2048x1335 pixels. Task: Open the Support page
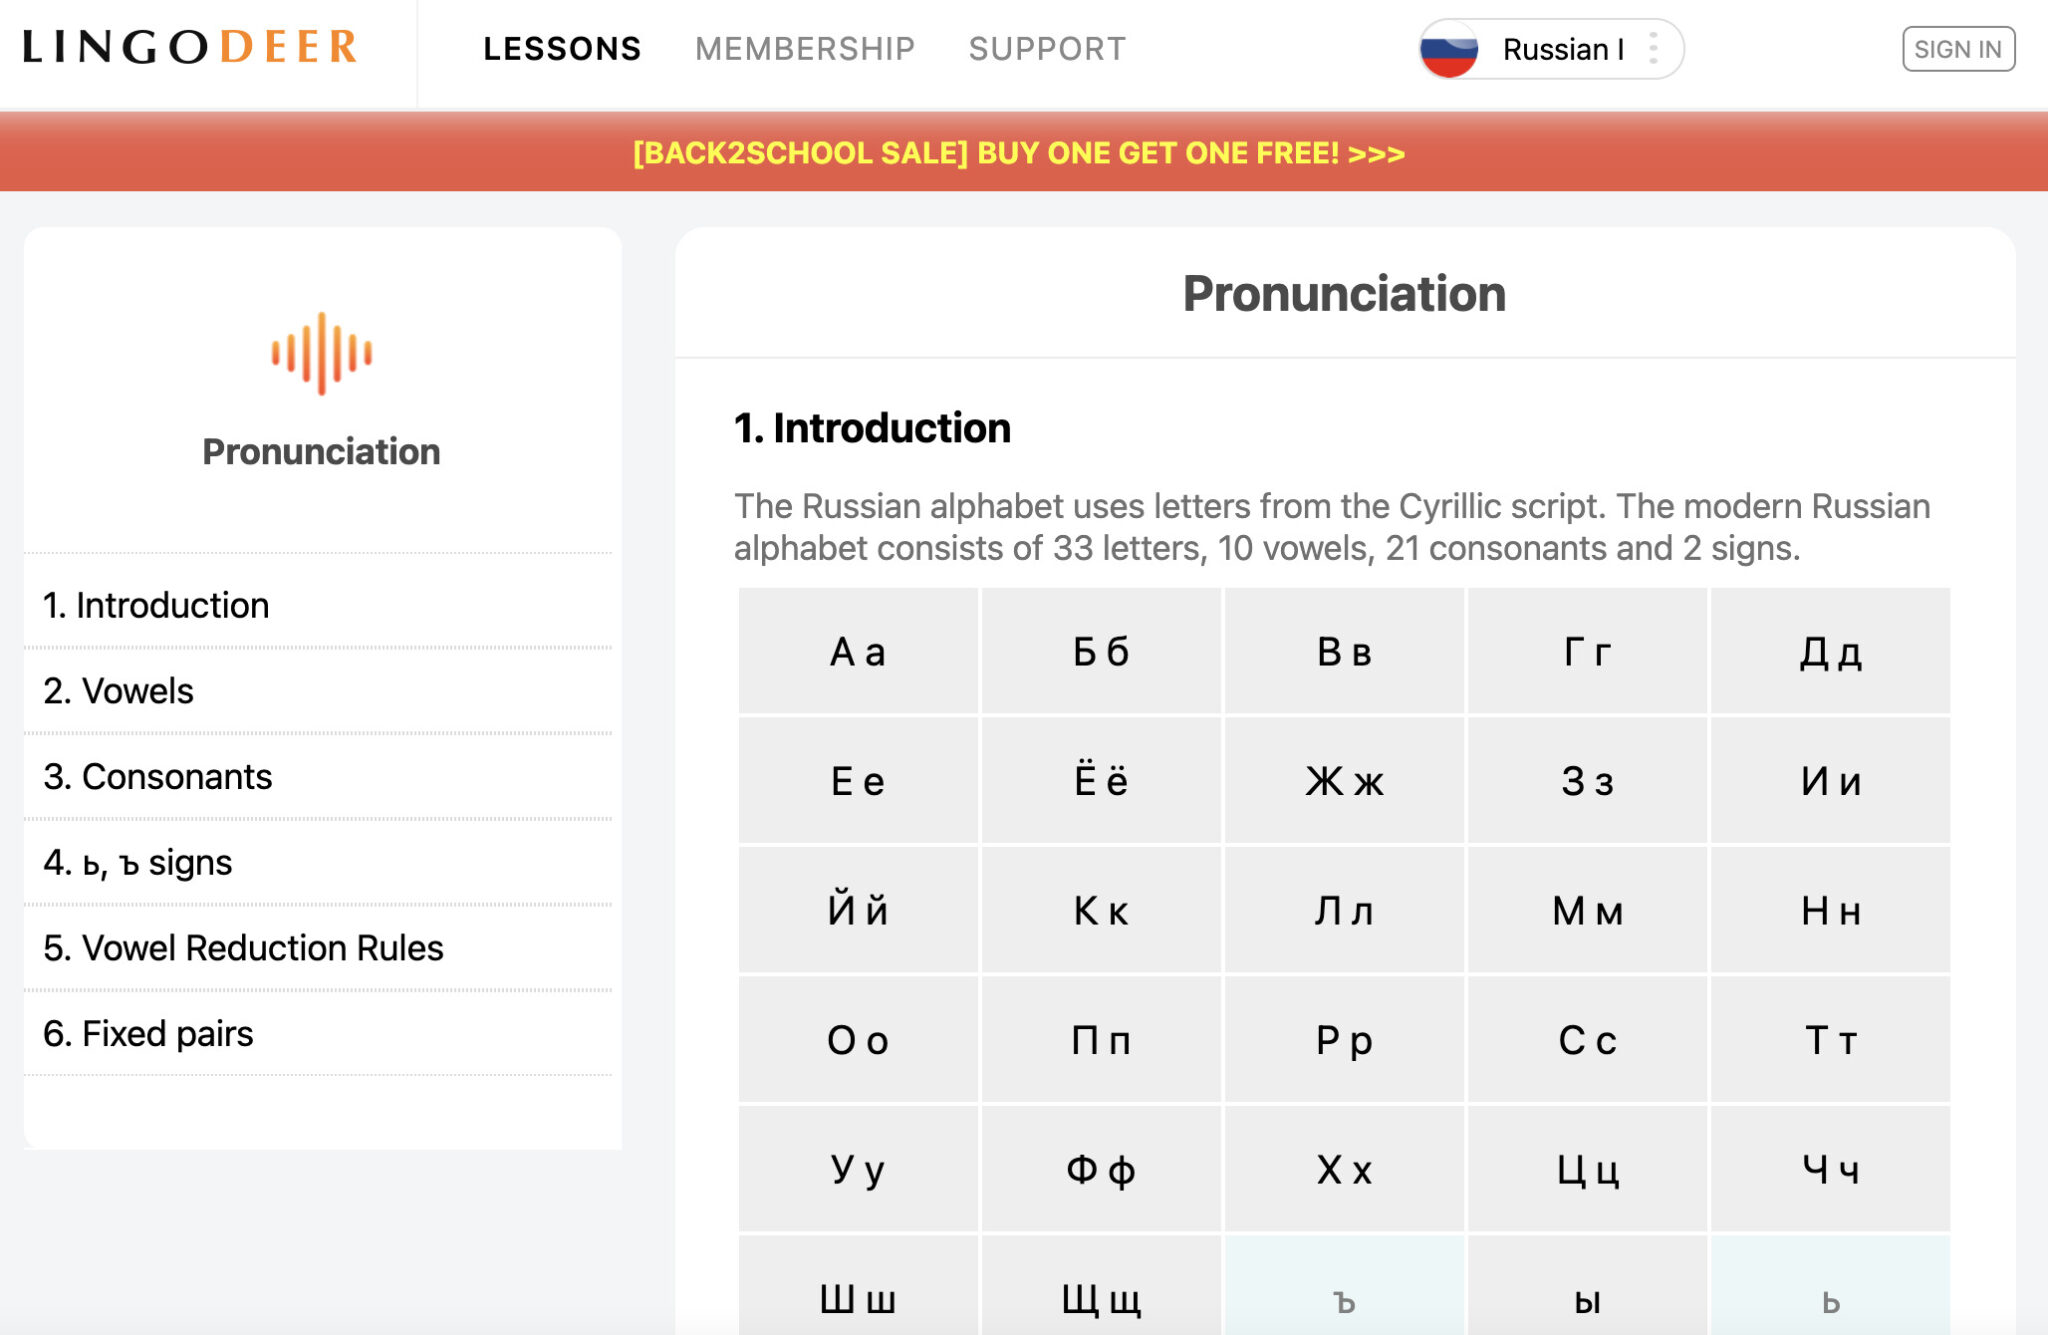pyautogui.click(x=1047, y=49)
